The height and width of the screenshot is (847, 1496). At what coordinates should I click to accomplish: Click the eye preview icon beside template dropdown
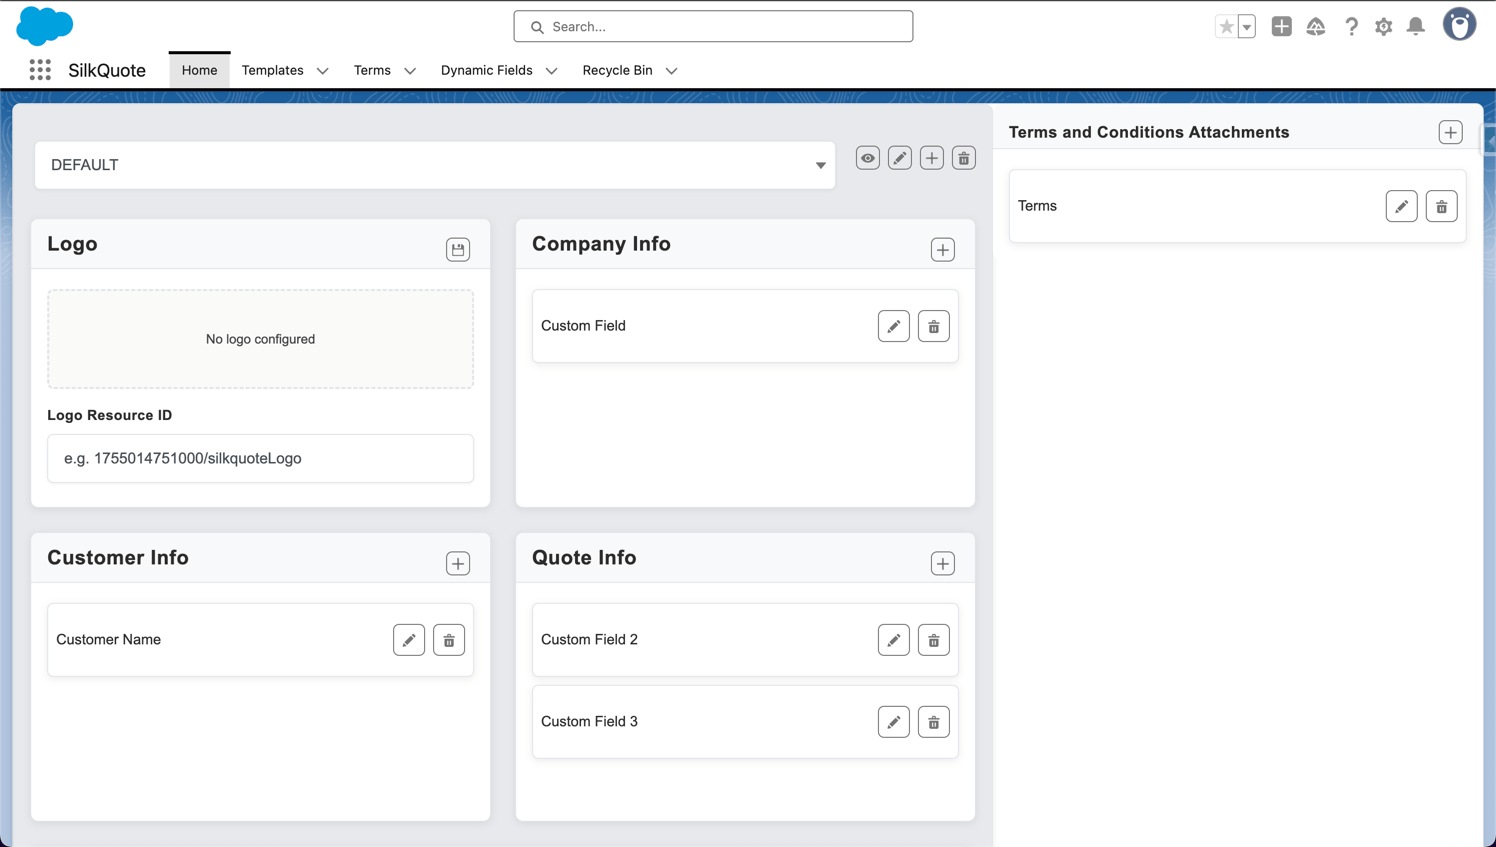coord(867,158)
